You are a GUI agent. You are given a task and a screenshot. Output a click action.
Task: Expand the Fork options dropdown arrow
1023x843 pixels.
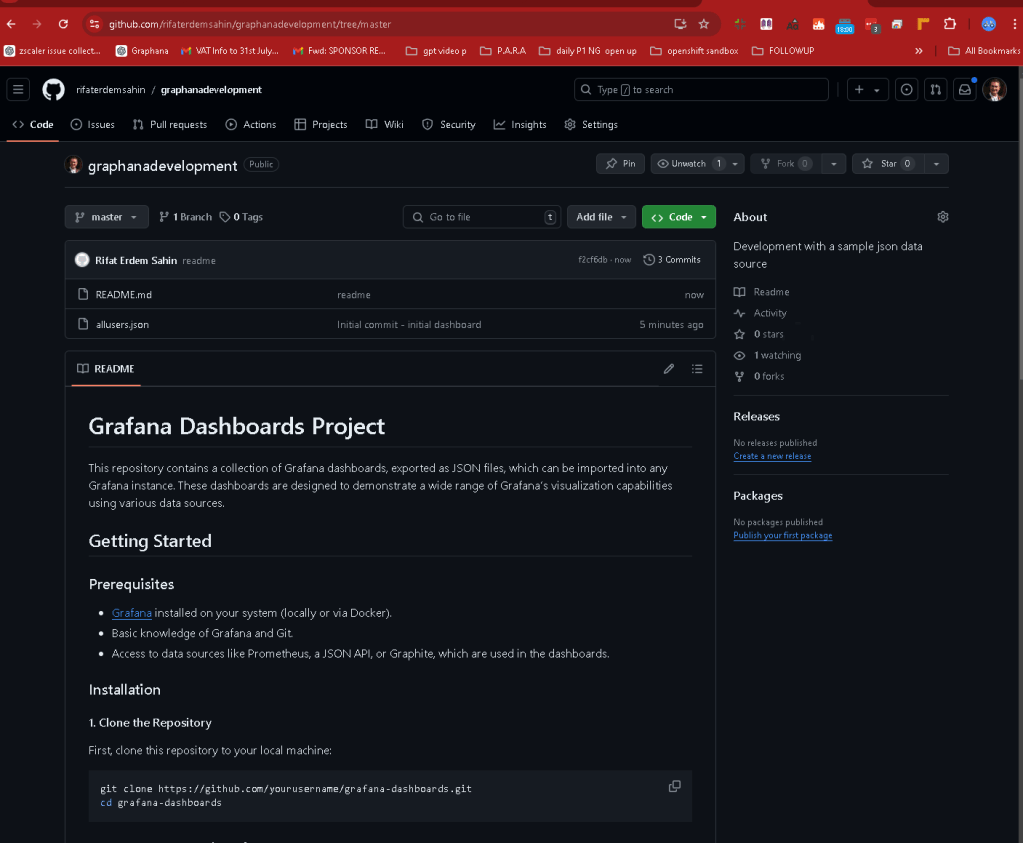833,164
